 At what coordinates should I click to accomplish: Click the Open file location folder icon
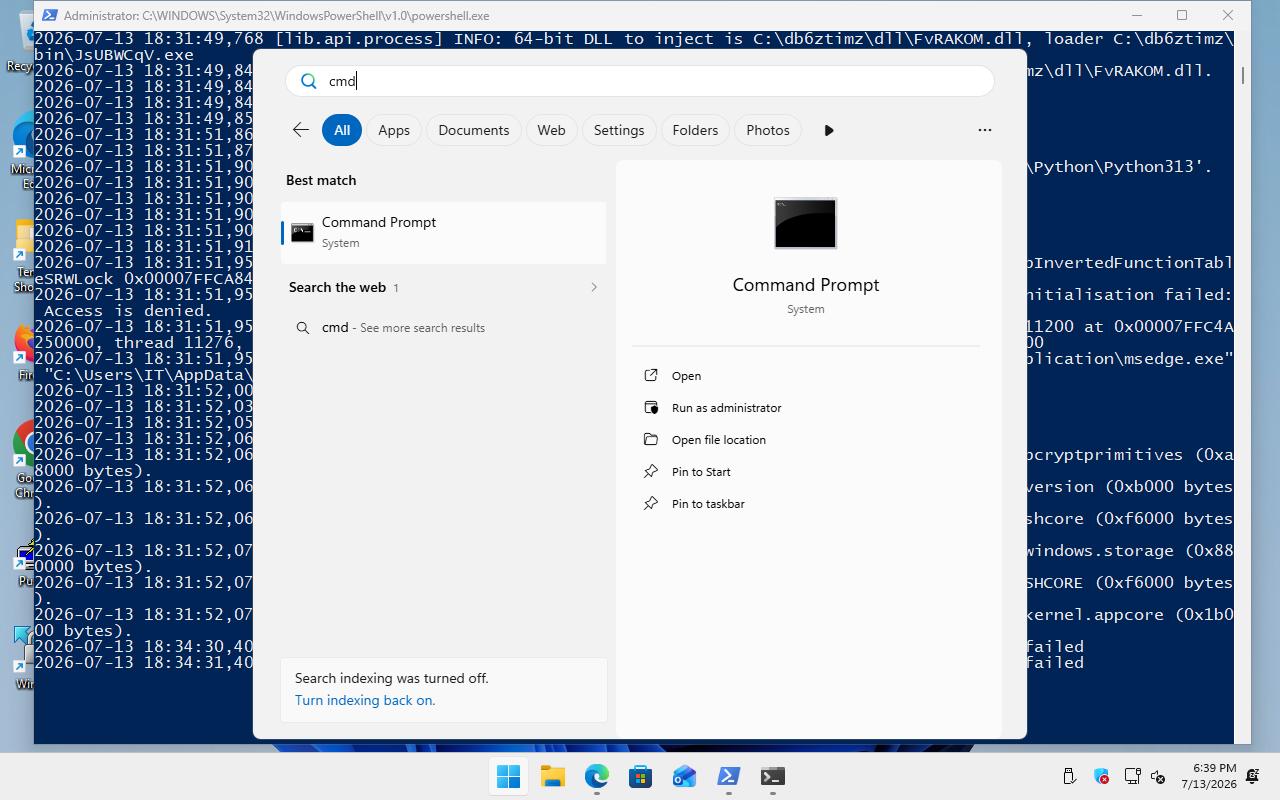(651, 439)
